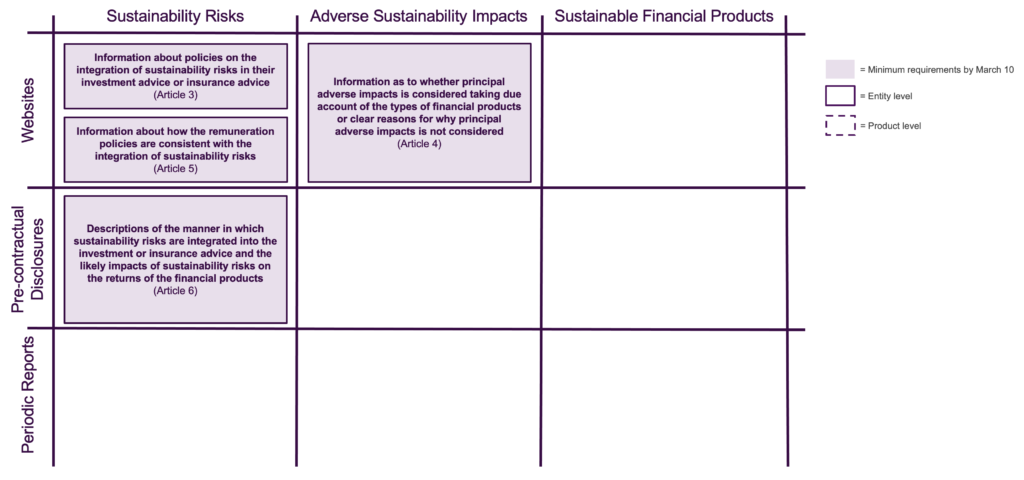
Task: Click the shaded minimum requirements legend swatch
Action: [840, 69]
